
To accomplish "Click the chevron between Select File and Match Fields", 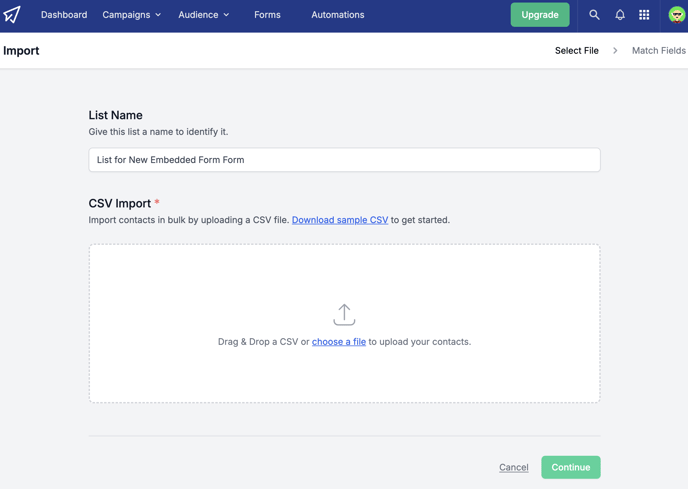I will pyautogui.click(x=615, y=50).
